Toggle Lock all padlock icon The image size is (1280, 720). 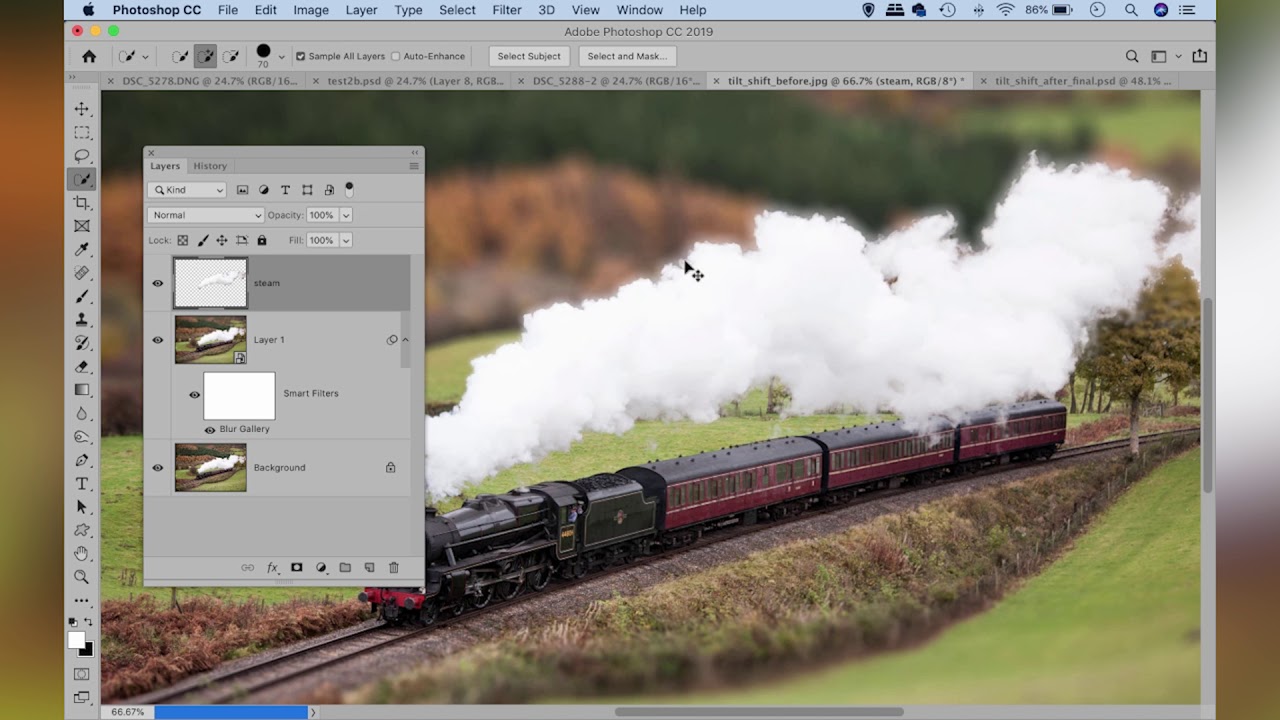261,241
